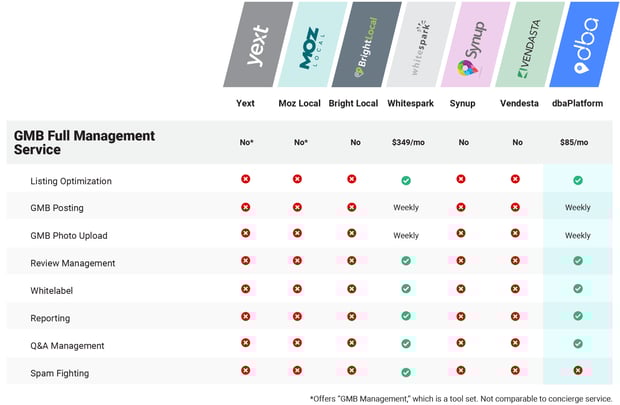Click the Weekly label for dbaPlatform GMB Posting
620x405 pixels.
point(578,208)
